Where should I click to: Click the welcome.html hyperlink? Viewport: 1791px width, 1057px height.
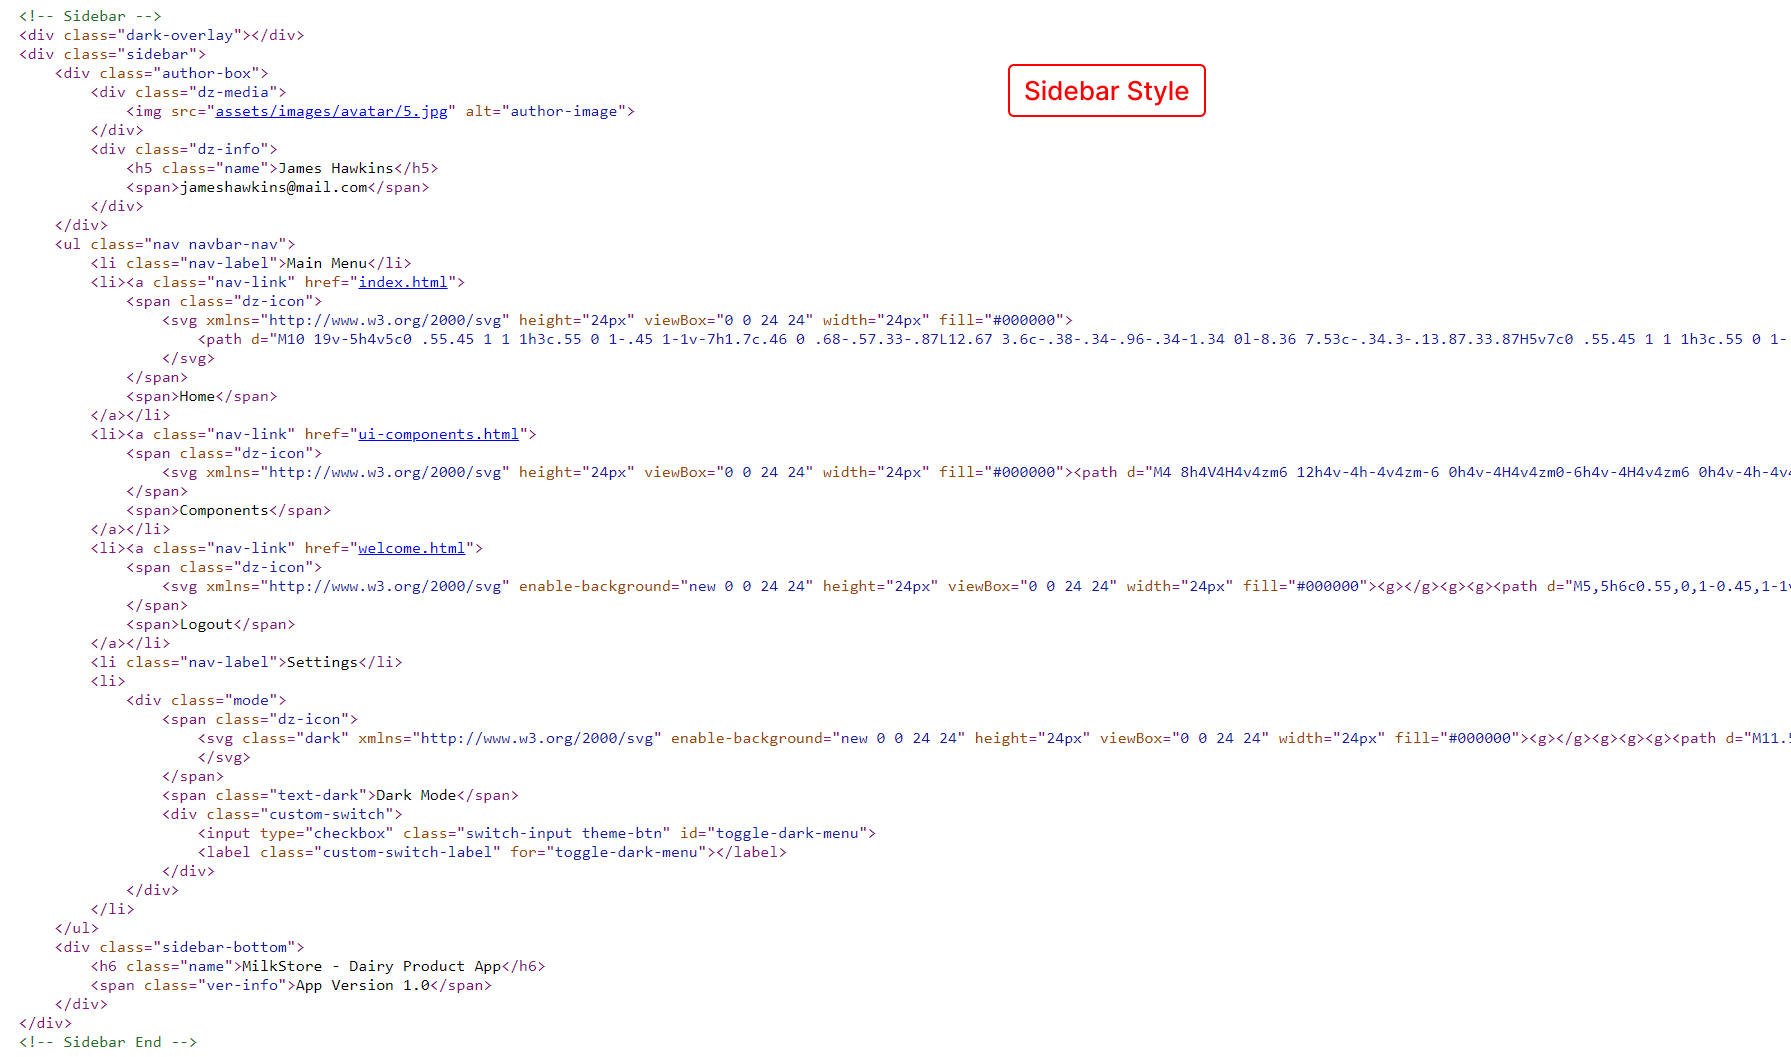(411, 548)
